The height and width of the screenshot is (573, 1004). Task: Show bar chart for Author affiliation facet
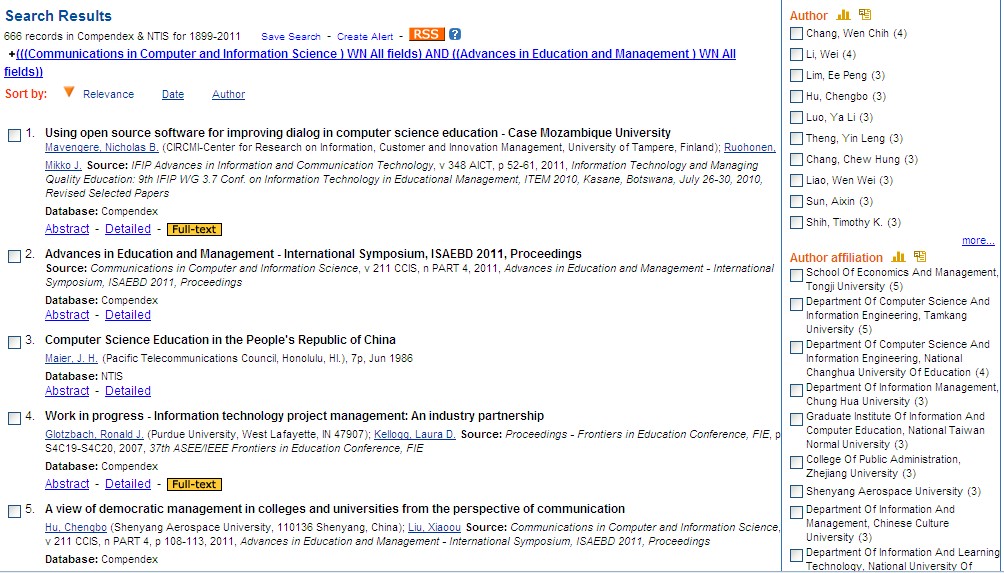[x=898, y=257]
